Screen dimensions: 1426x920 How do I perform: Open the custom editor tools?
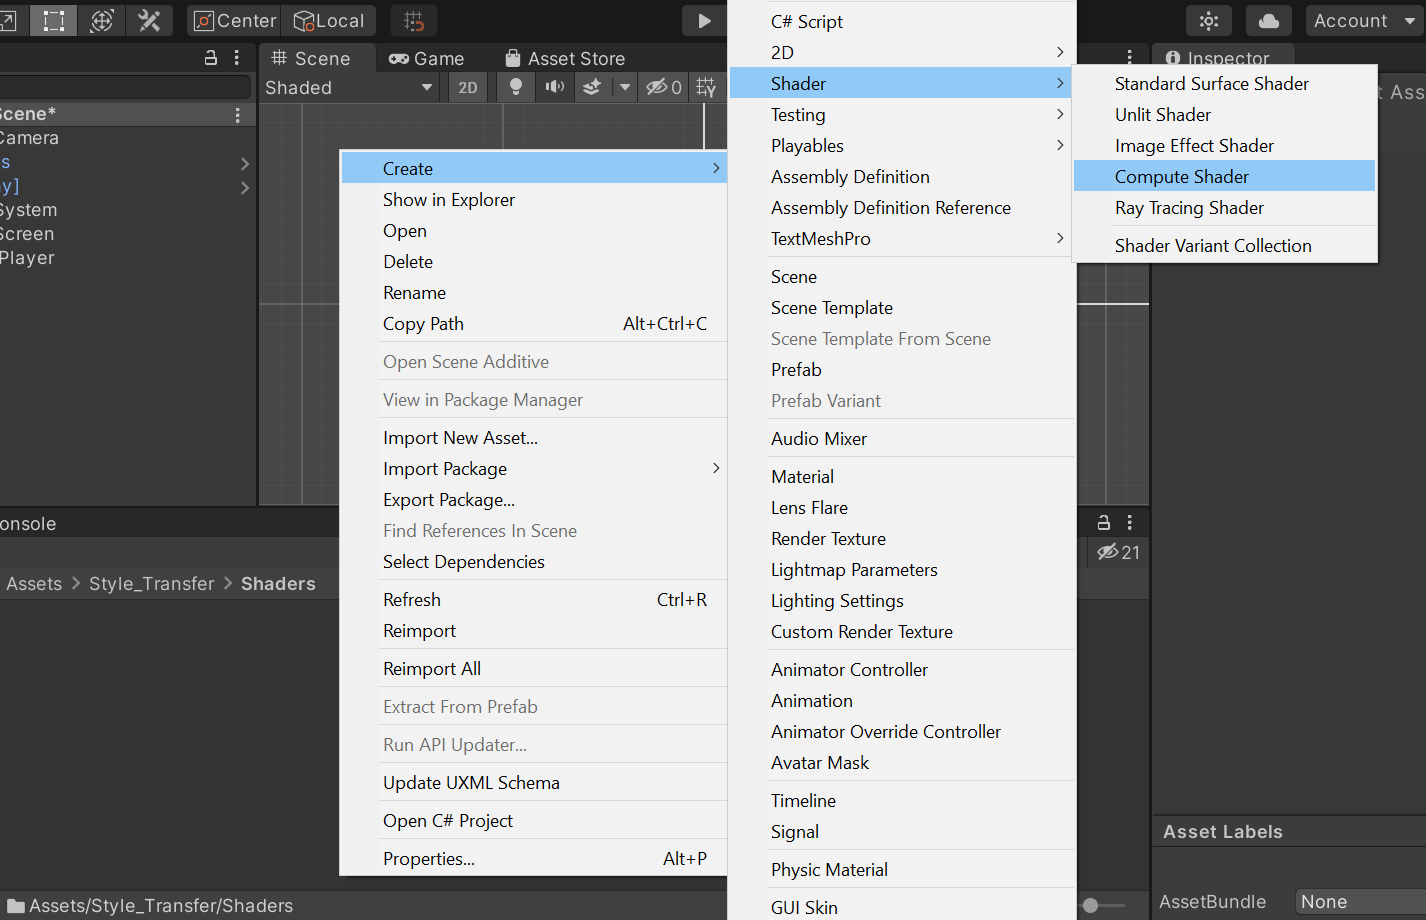point(149,21)
